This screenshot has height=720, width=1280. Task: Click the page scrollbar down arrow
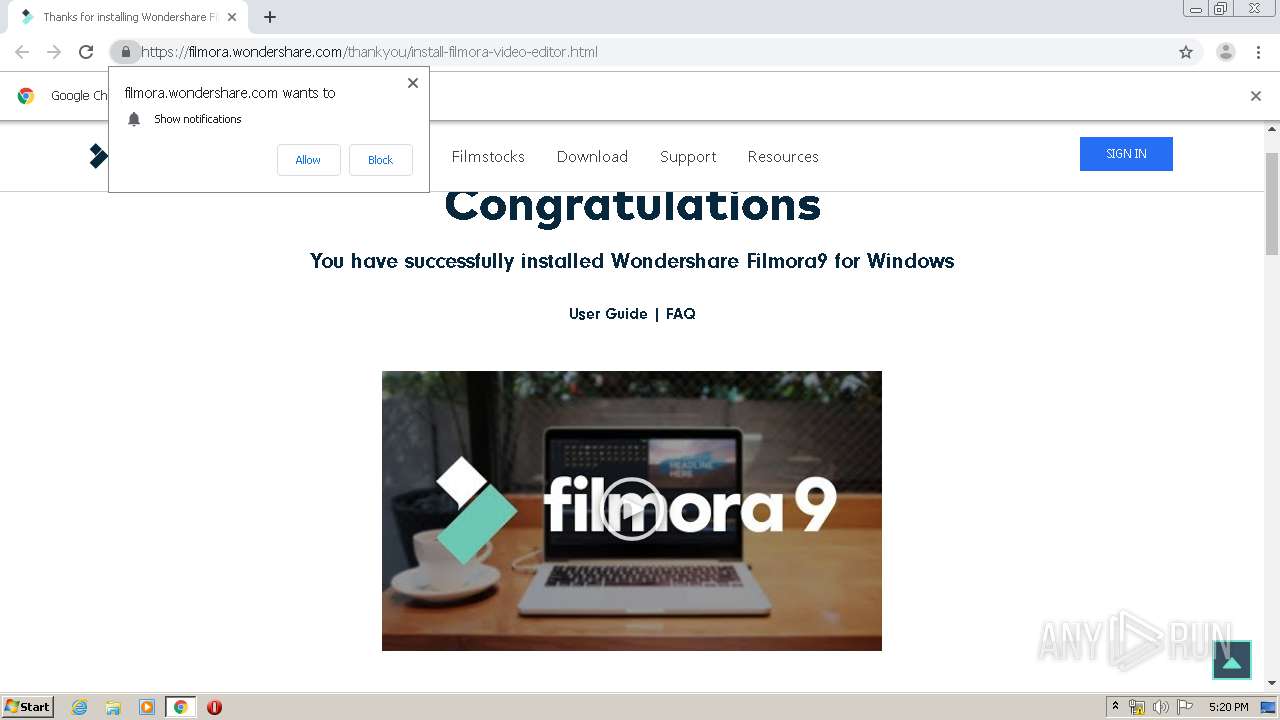pos(1272,683)
